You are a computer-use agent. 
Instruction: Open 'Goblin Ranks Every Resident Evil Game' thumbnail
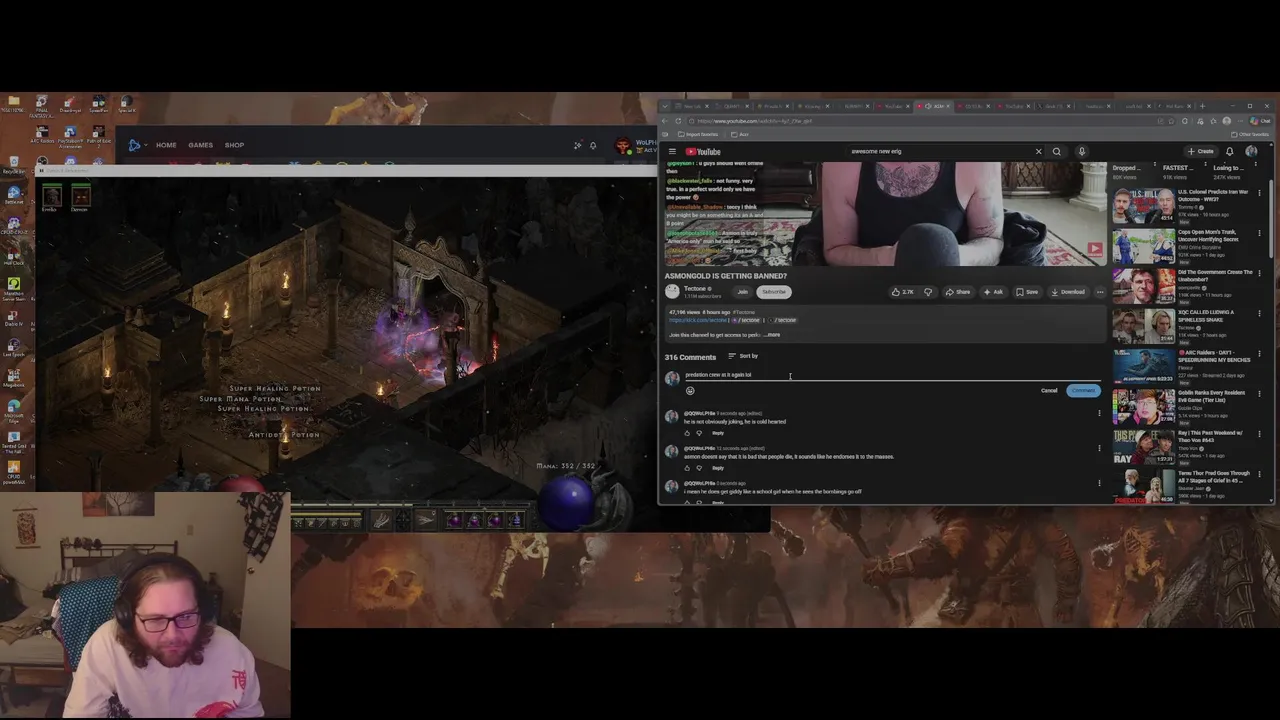click(1144, 406)
